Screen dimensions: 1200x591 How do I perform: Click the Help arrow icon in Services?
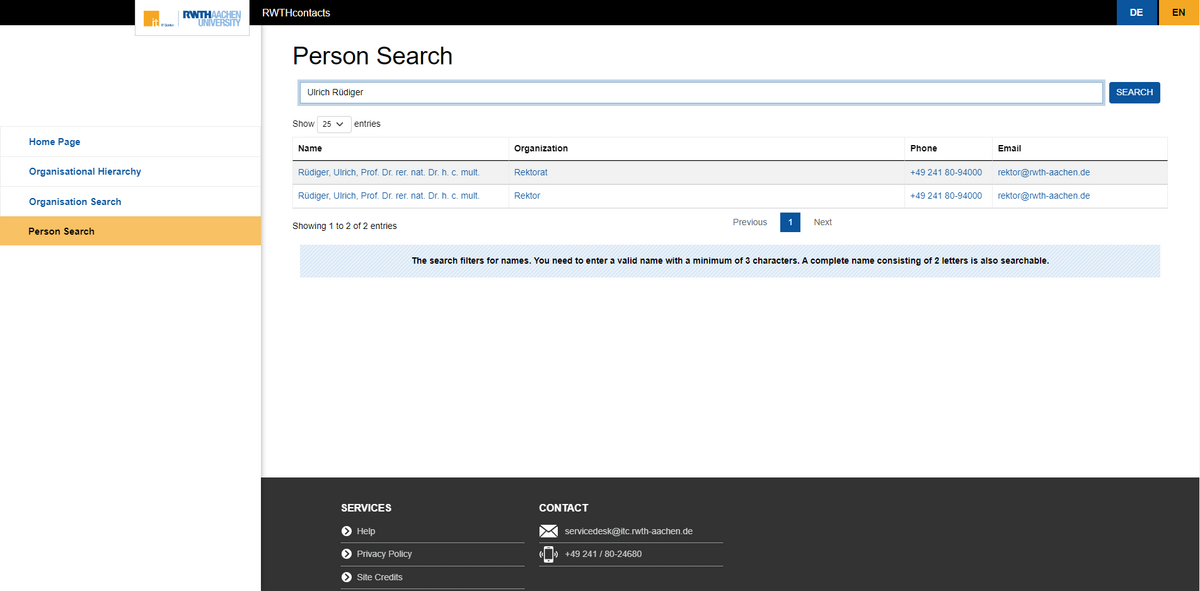[346, 531]
